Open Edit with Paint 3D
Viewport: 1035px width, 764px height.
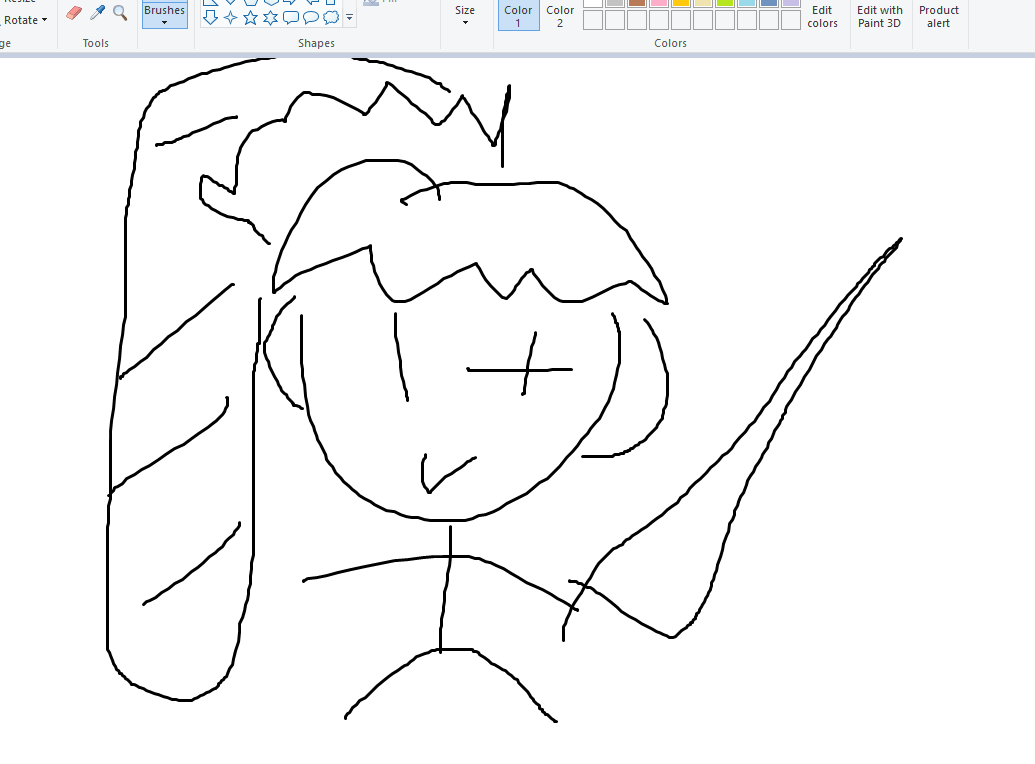tap(879, 15)
